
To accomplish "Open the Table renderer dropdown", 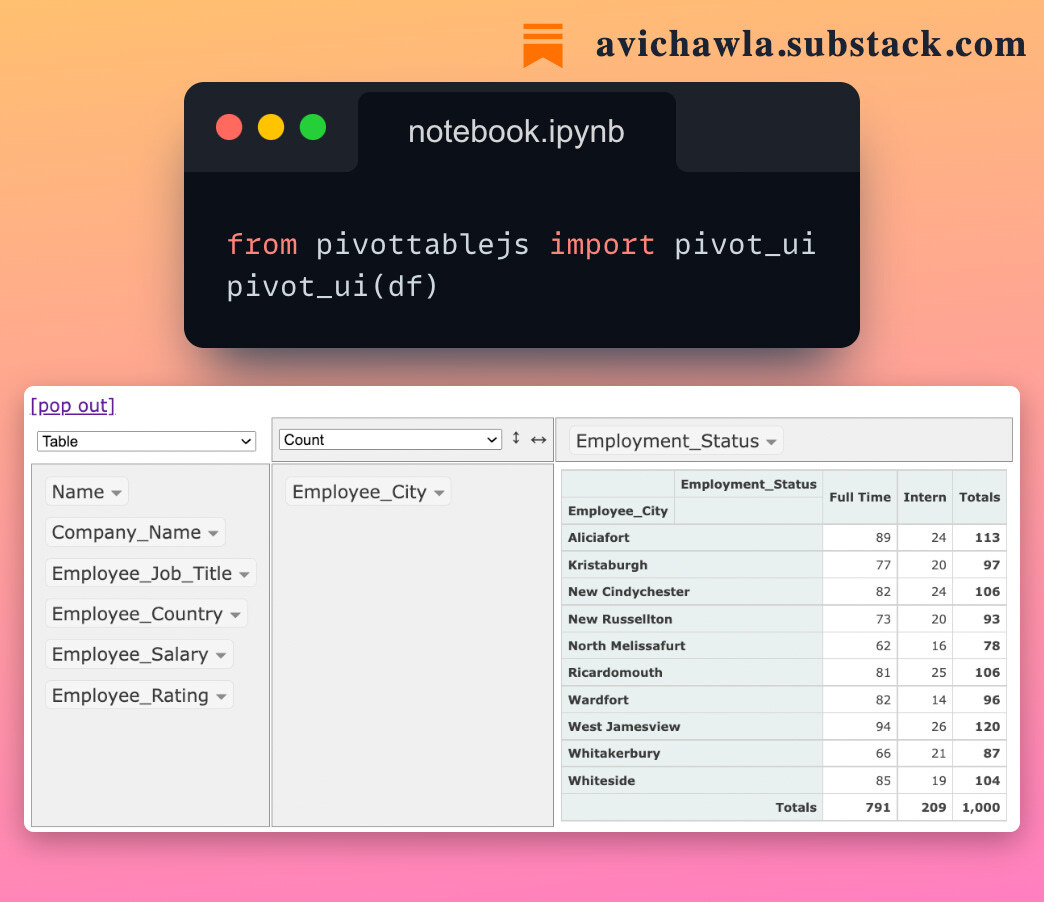I will pos(145,440).
